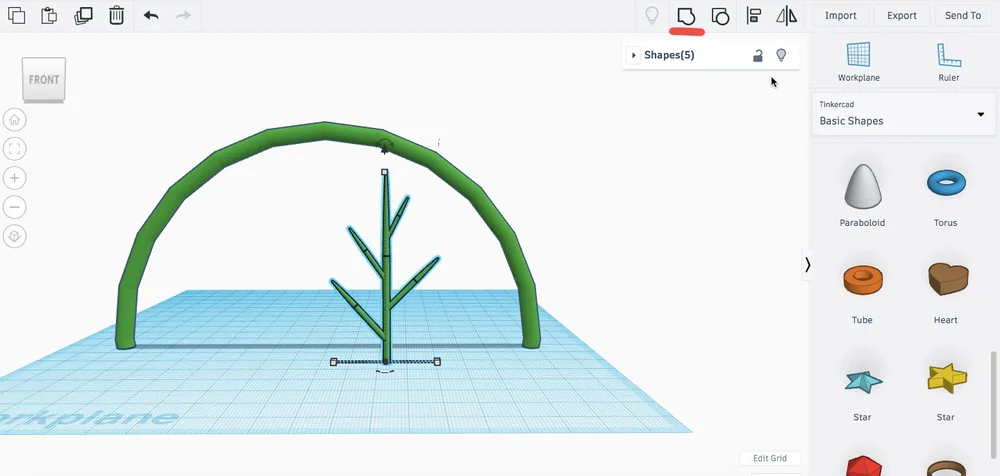Ungroup shapes using toolbar icon

(x=720, y=15)
